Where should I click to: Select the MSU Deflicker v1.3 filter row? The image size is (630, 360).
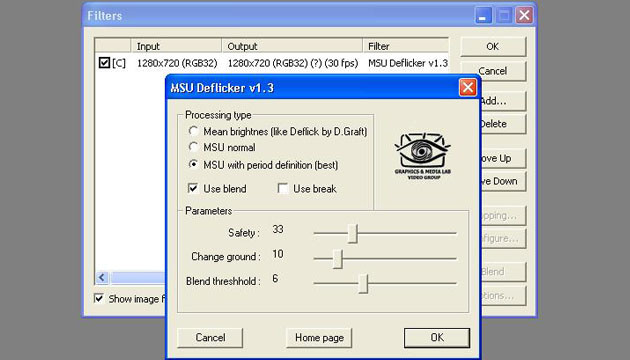click(272, 63)
